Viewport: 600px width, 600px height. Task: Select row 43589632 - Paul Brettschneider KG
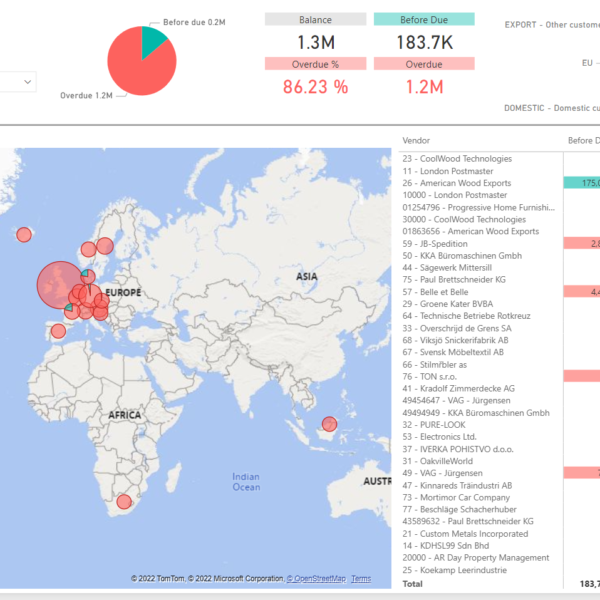(x=468, y=522)
